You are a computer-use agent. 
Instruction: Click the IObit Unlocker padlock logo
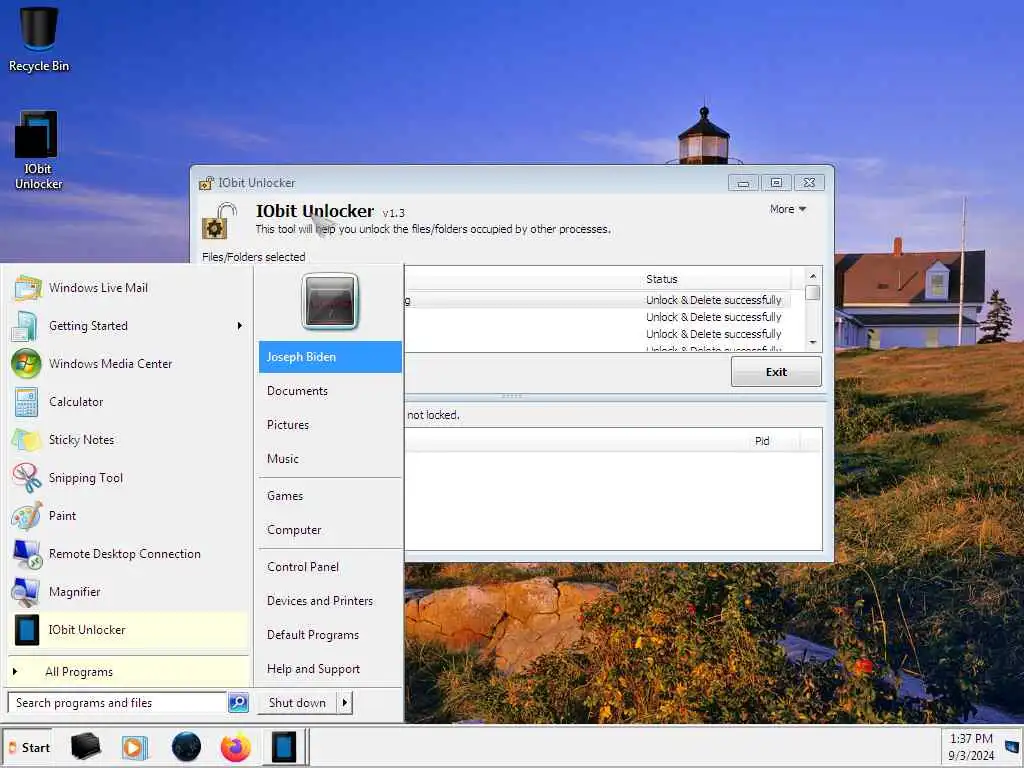[219, 221]
